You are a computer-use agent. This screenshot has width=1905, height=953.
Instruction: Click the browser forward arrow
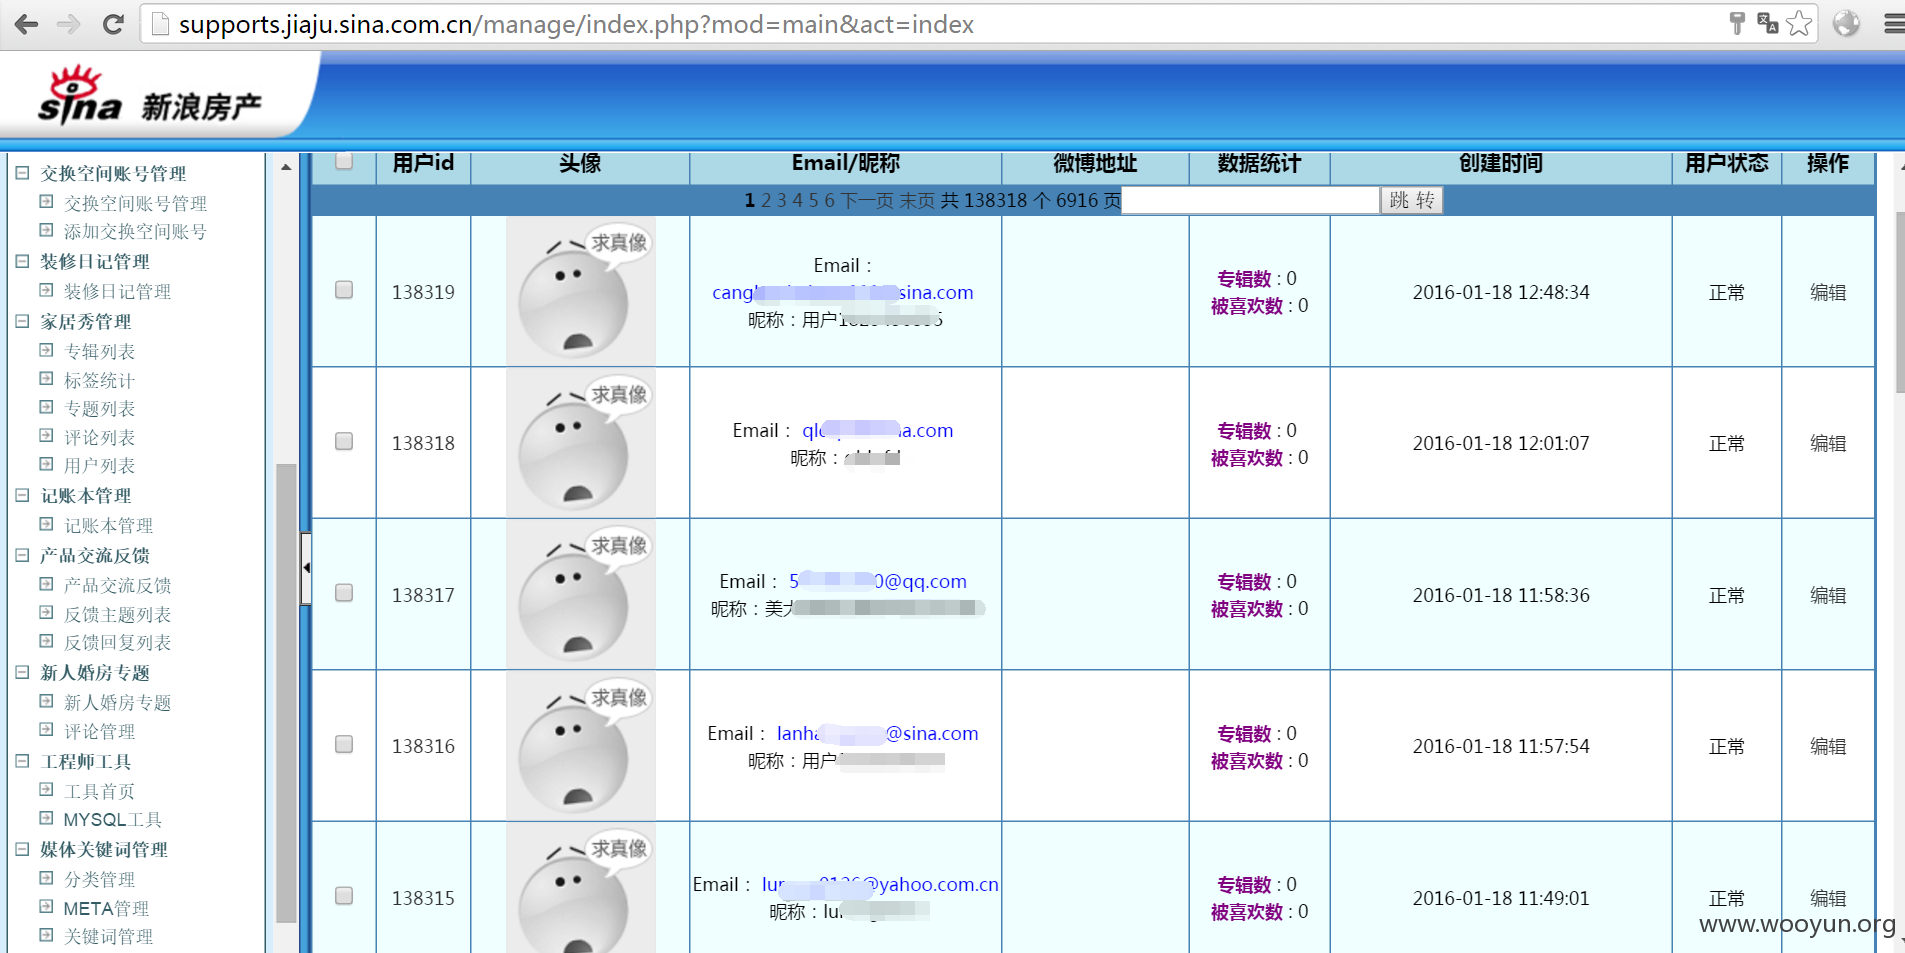coord(69,24)
